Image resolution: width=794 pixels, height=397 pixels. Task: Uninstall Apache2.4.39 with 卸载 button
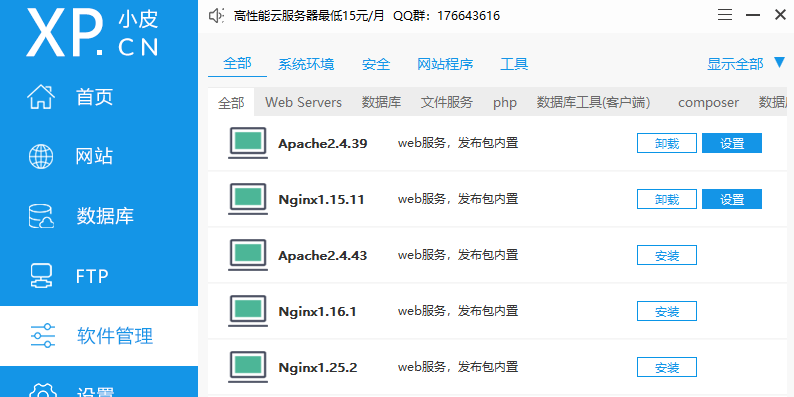pyautogui.click(x=666, y=143)
